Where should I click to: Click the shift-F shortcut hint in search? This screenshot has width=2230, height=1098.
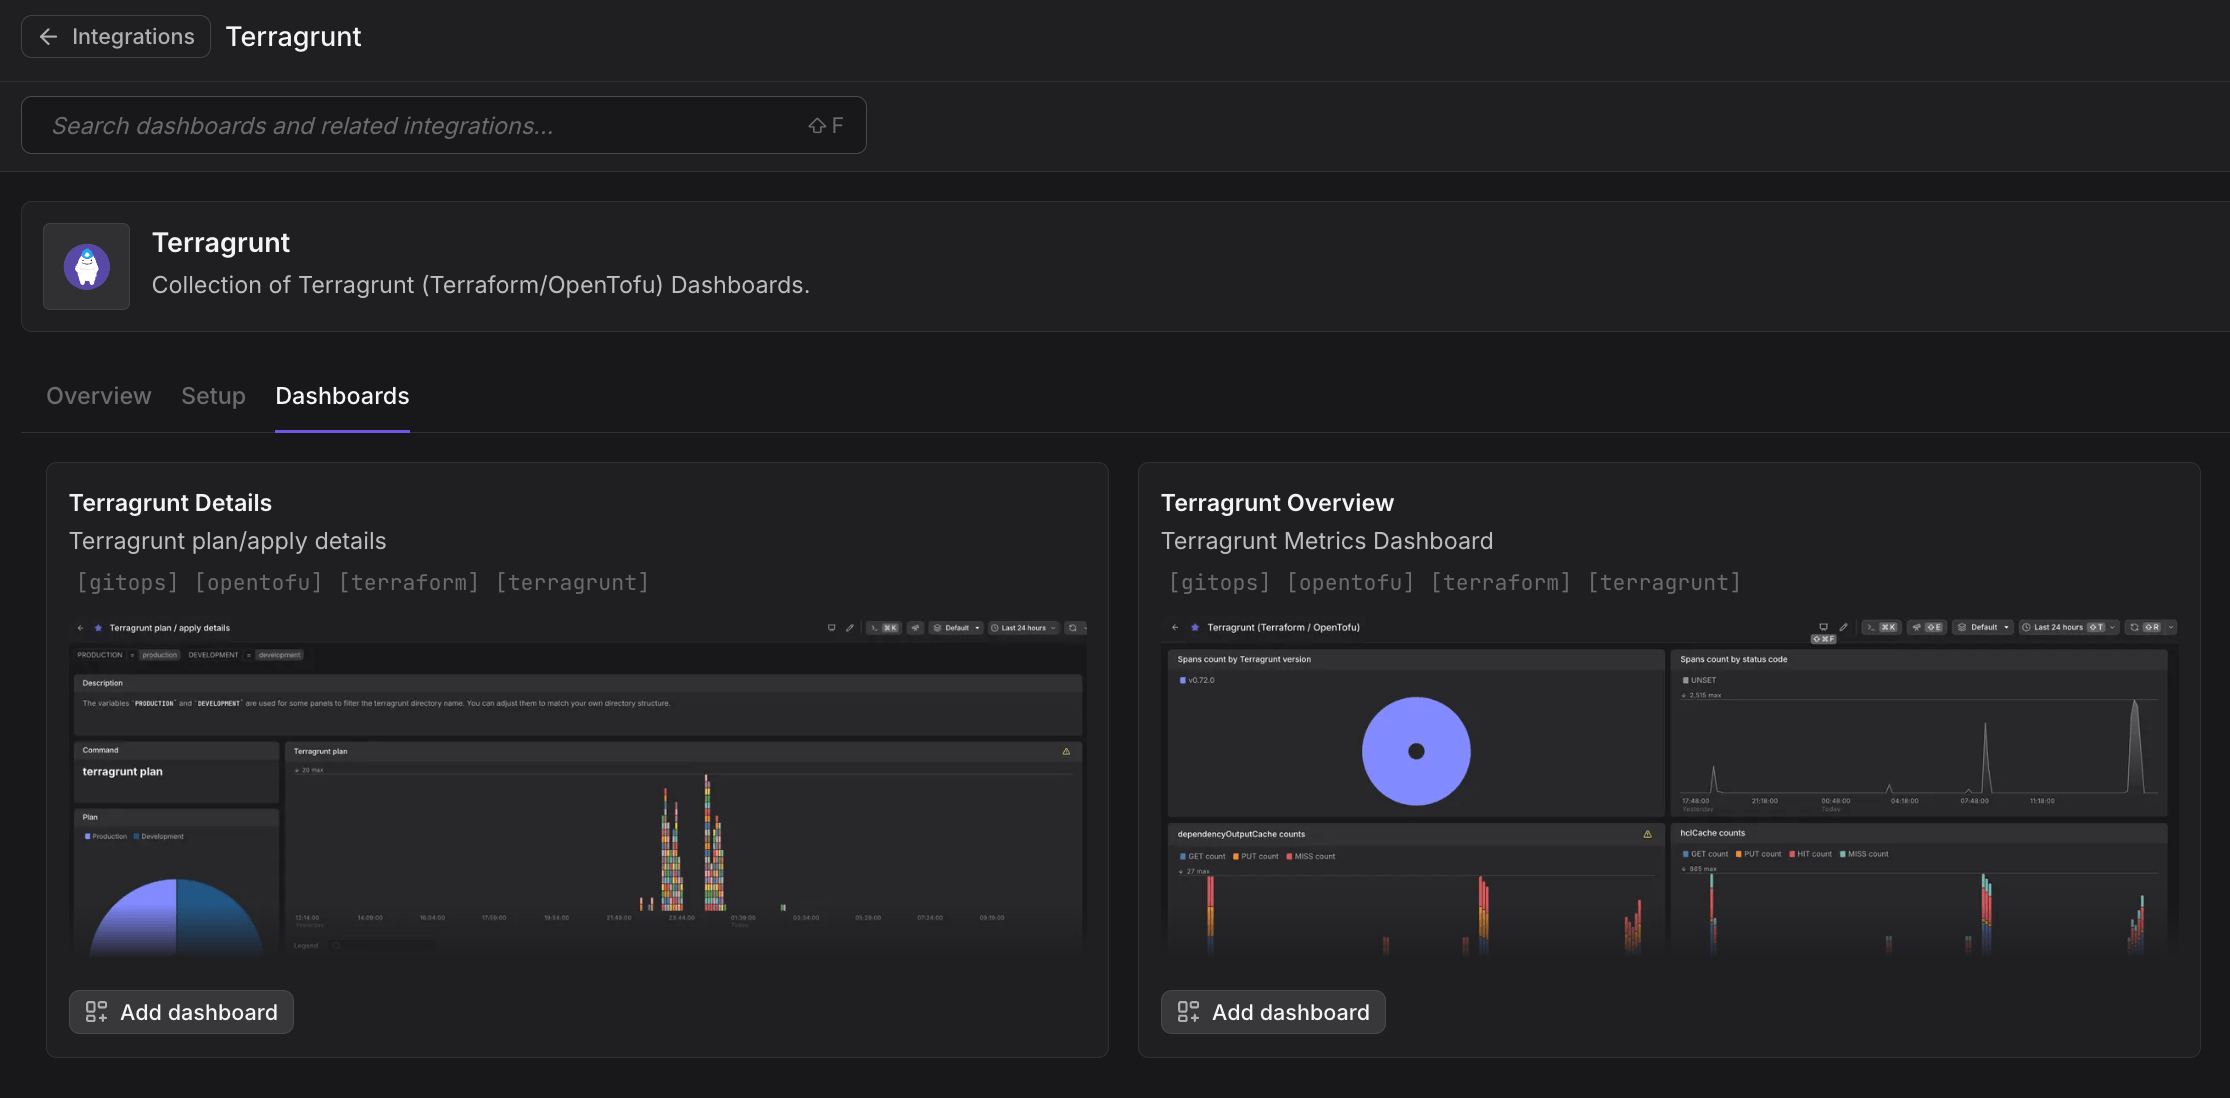coord(826,125)
